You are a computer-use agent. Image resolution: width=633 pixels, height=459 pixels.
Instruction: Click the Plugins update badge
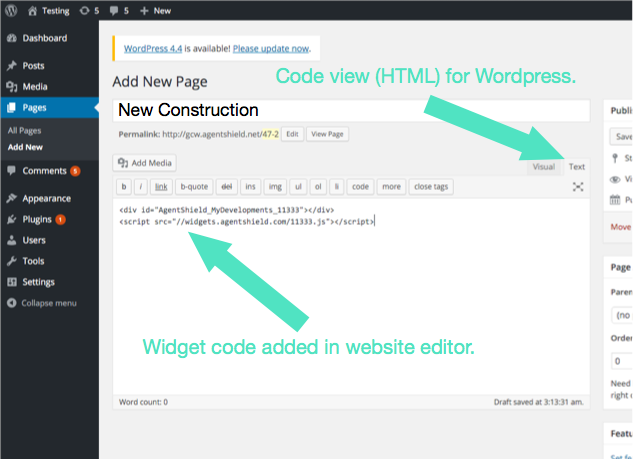click(61, 220)
